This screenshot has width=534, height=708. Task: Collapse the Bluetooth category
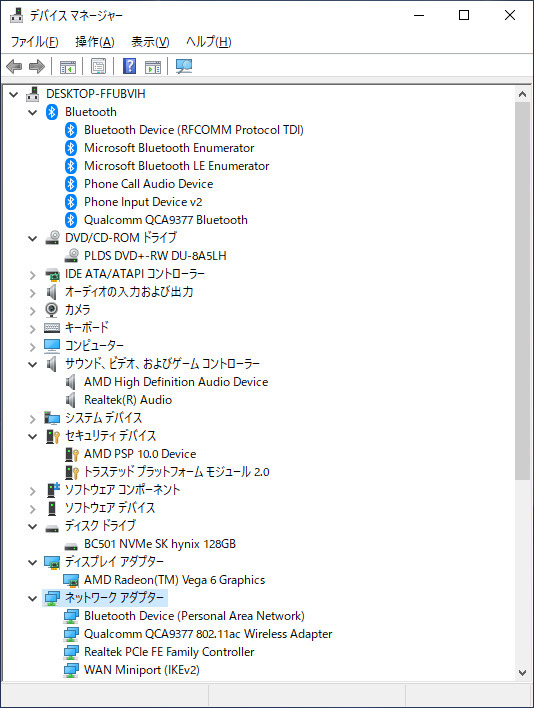click(33, 112)
